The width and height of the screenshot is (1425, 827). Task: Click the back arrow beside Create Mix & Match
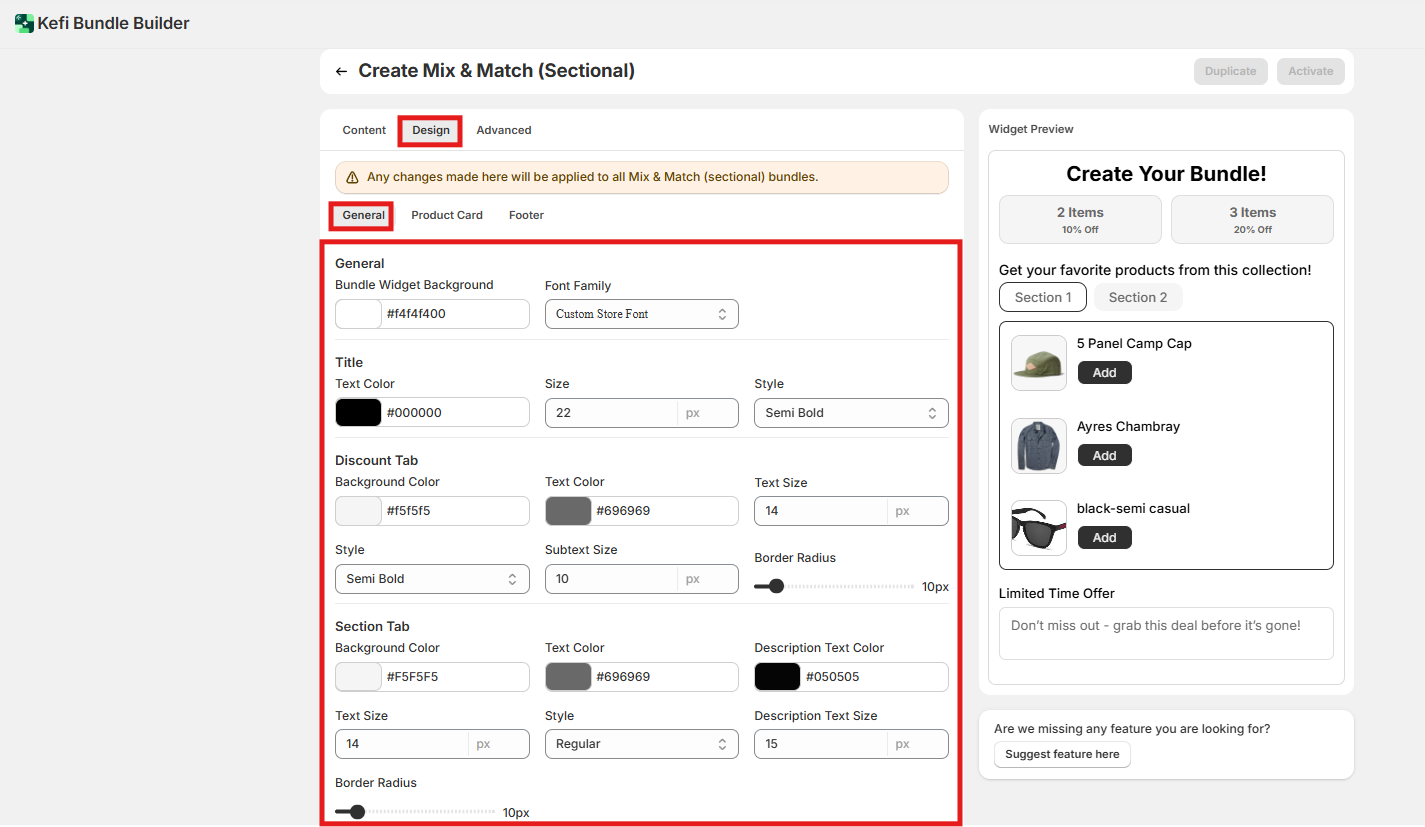tap(341, 72)
